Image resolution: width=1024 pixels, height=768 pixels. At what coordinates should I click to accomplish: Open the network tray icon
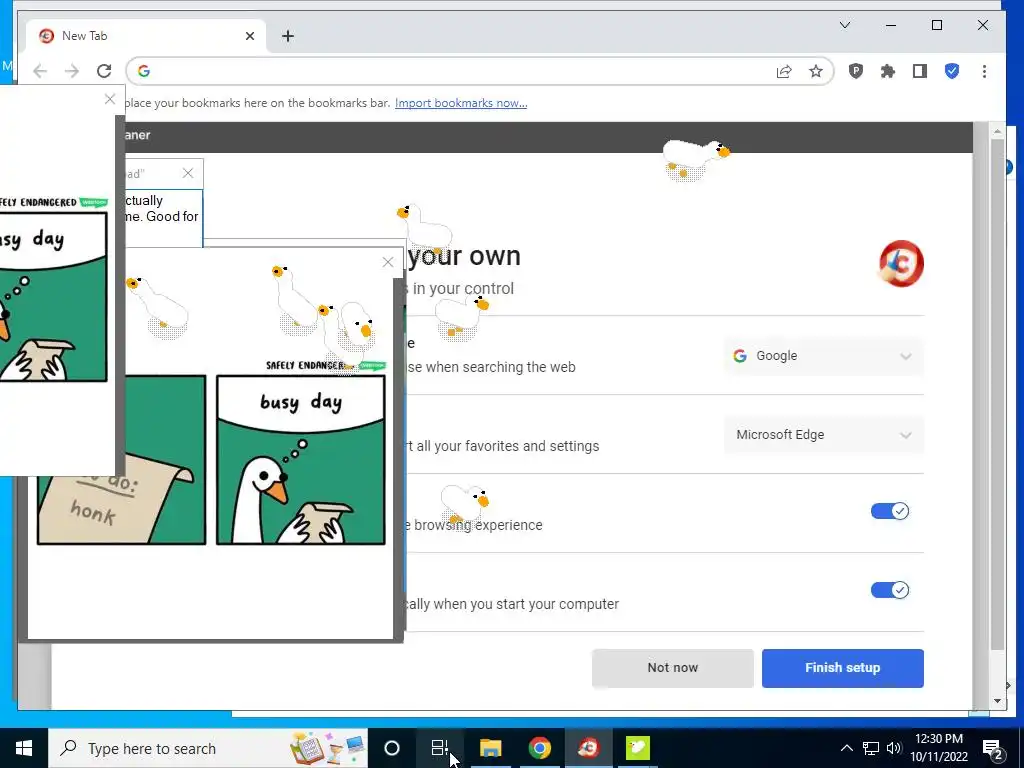coord(871,748)
